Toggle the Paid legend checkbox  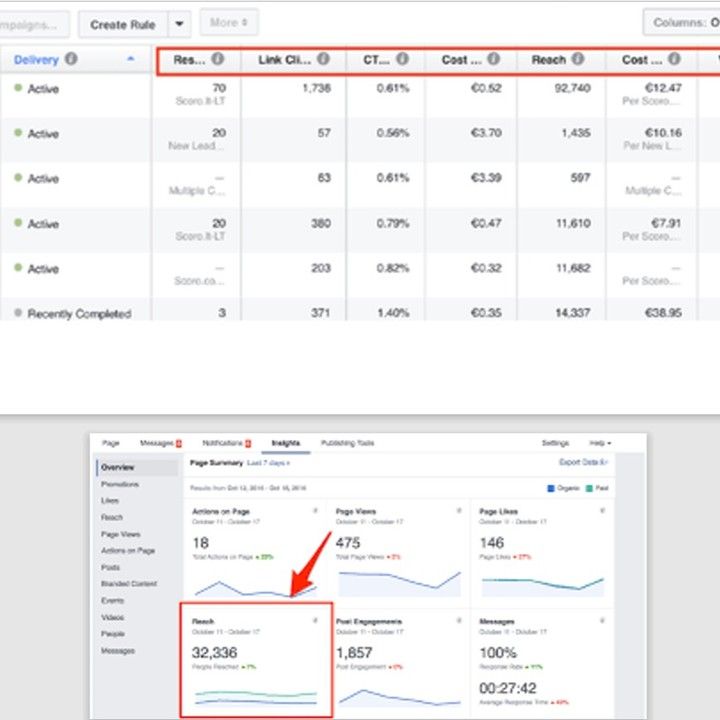click(x=589, y=488)
